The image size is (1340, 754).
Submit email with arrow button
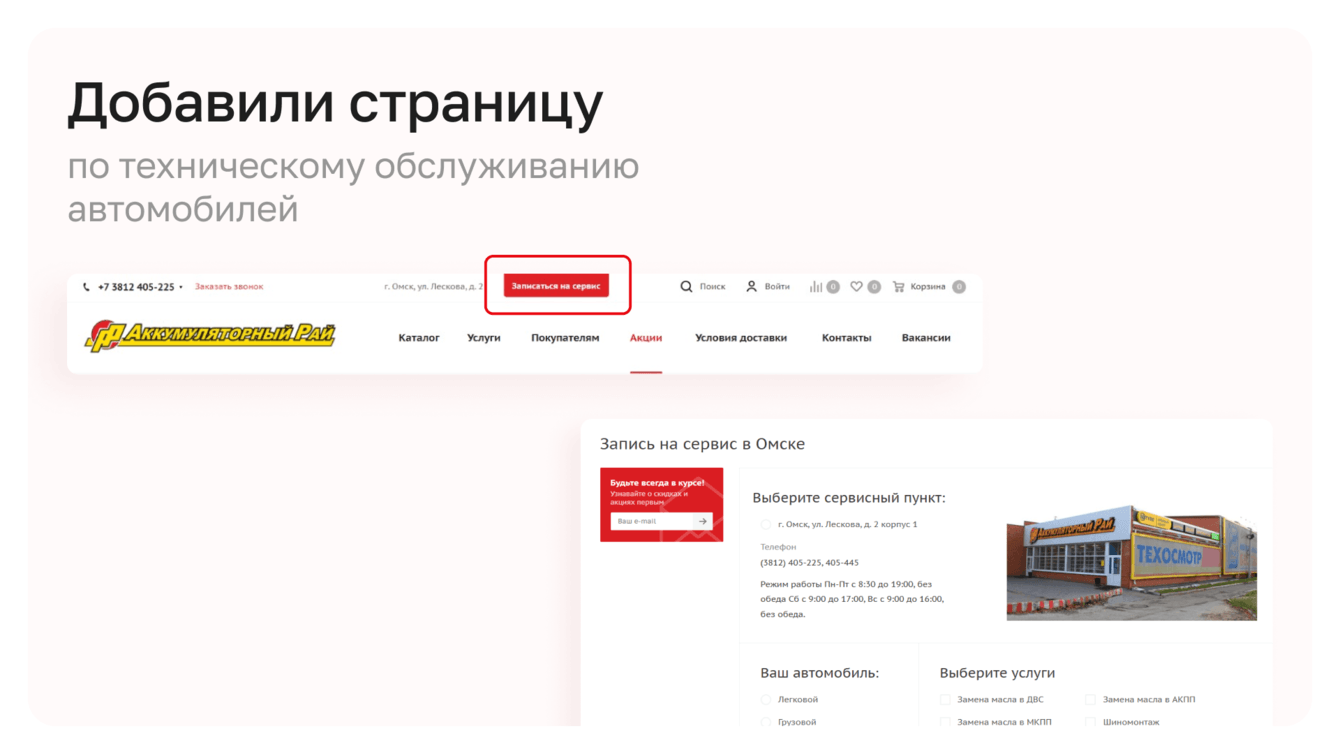tap(703, 521)
